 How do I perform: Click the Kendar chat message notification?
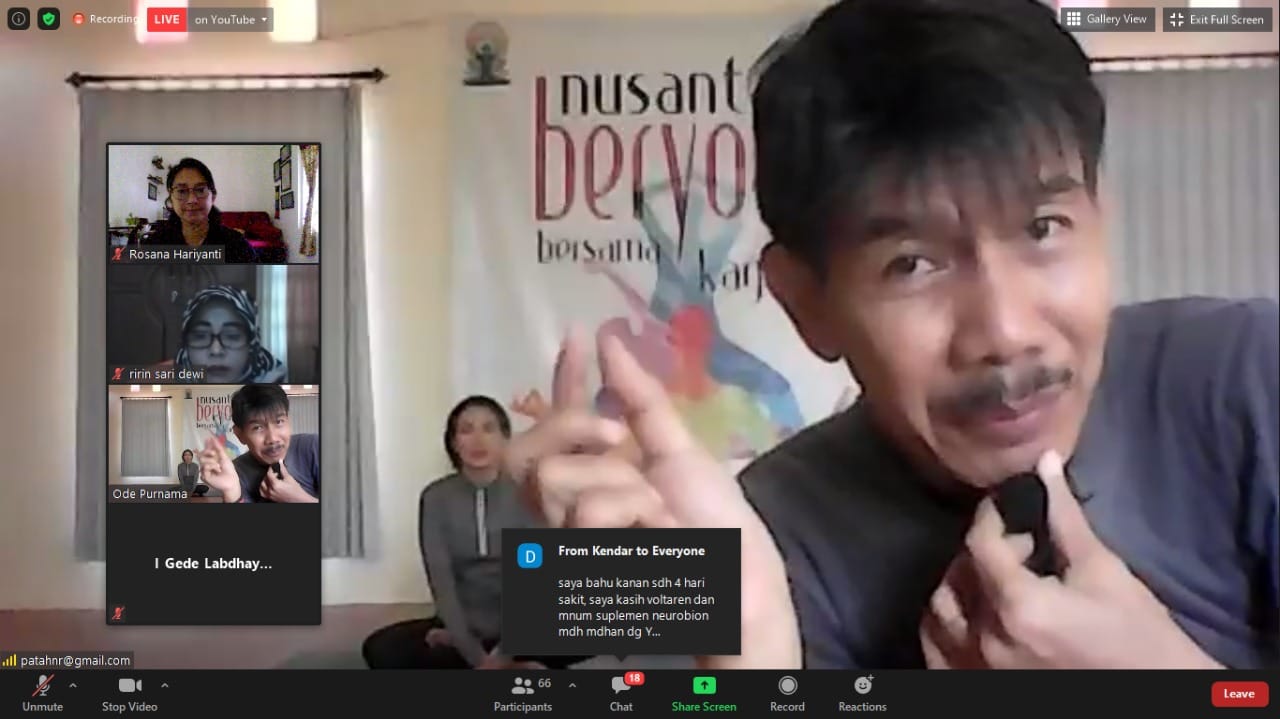(621, 591)
